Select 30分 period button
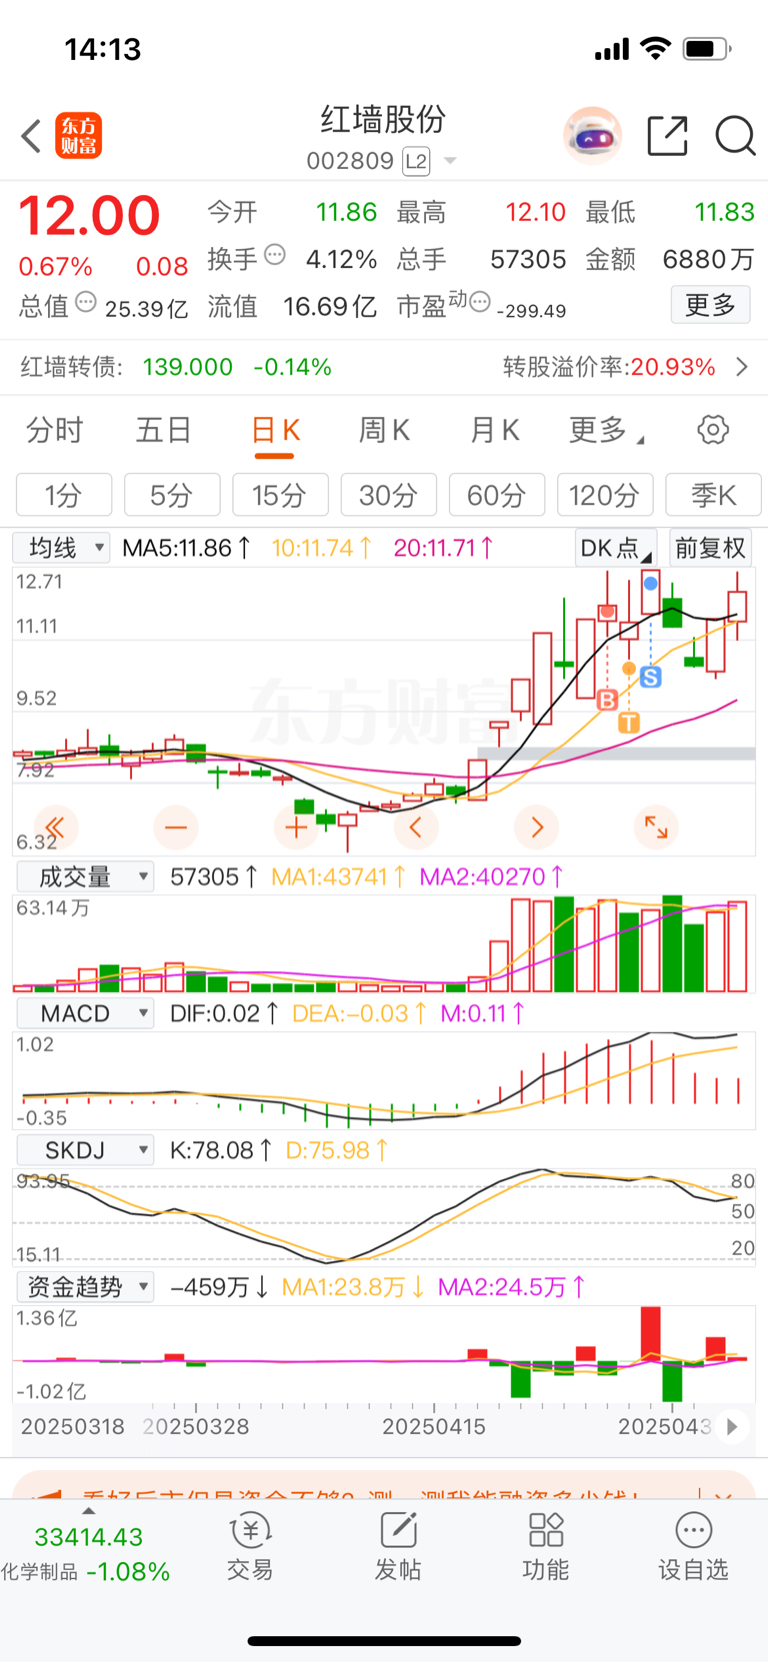Image resolution: width=768 pixels, height=1663 pixels. [x=389, y=495]
